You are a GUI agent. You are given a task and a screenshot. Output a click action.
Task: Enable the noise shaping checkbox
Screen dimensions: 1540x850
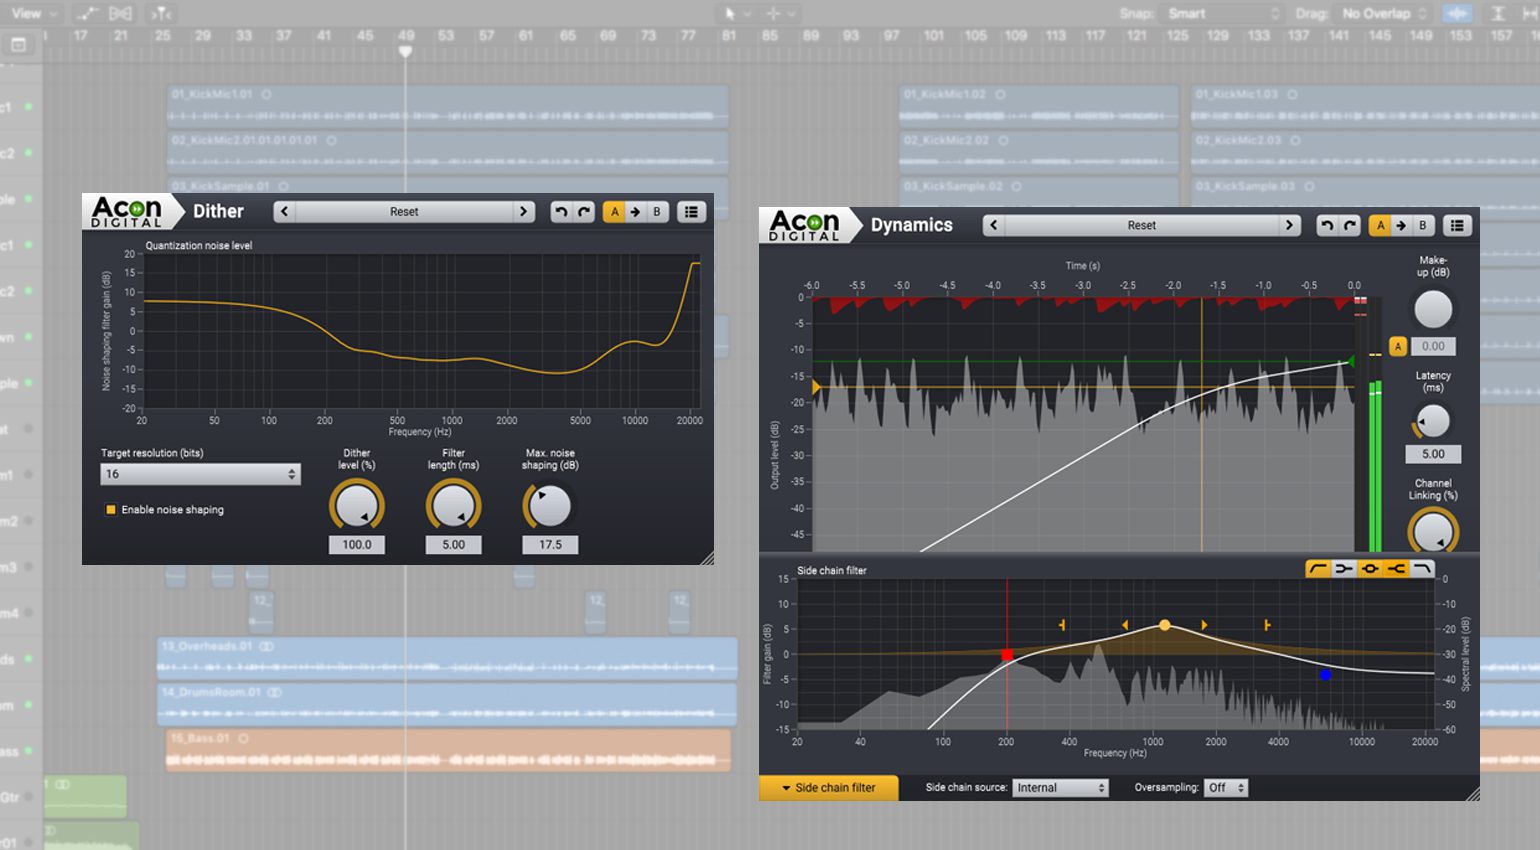[x=110, y=509]
